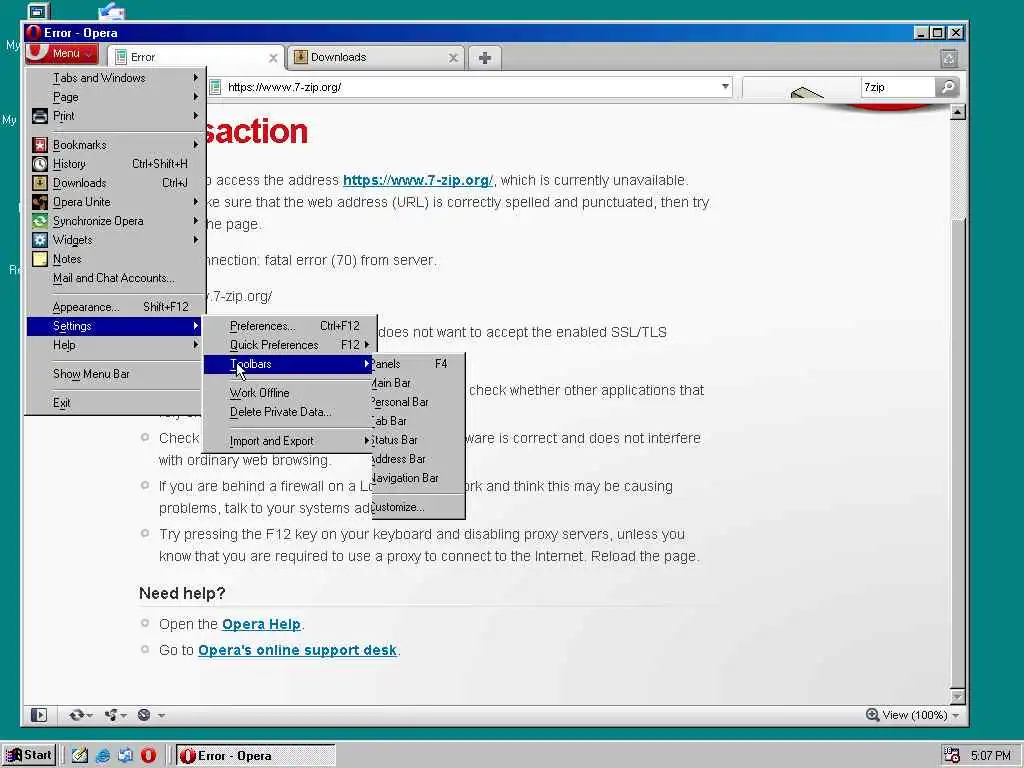Open the Widgets submenu
The width and height of the screenshot is (1024, 768).
pos(116,240)
